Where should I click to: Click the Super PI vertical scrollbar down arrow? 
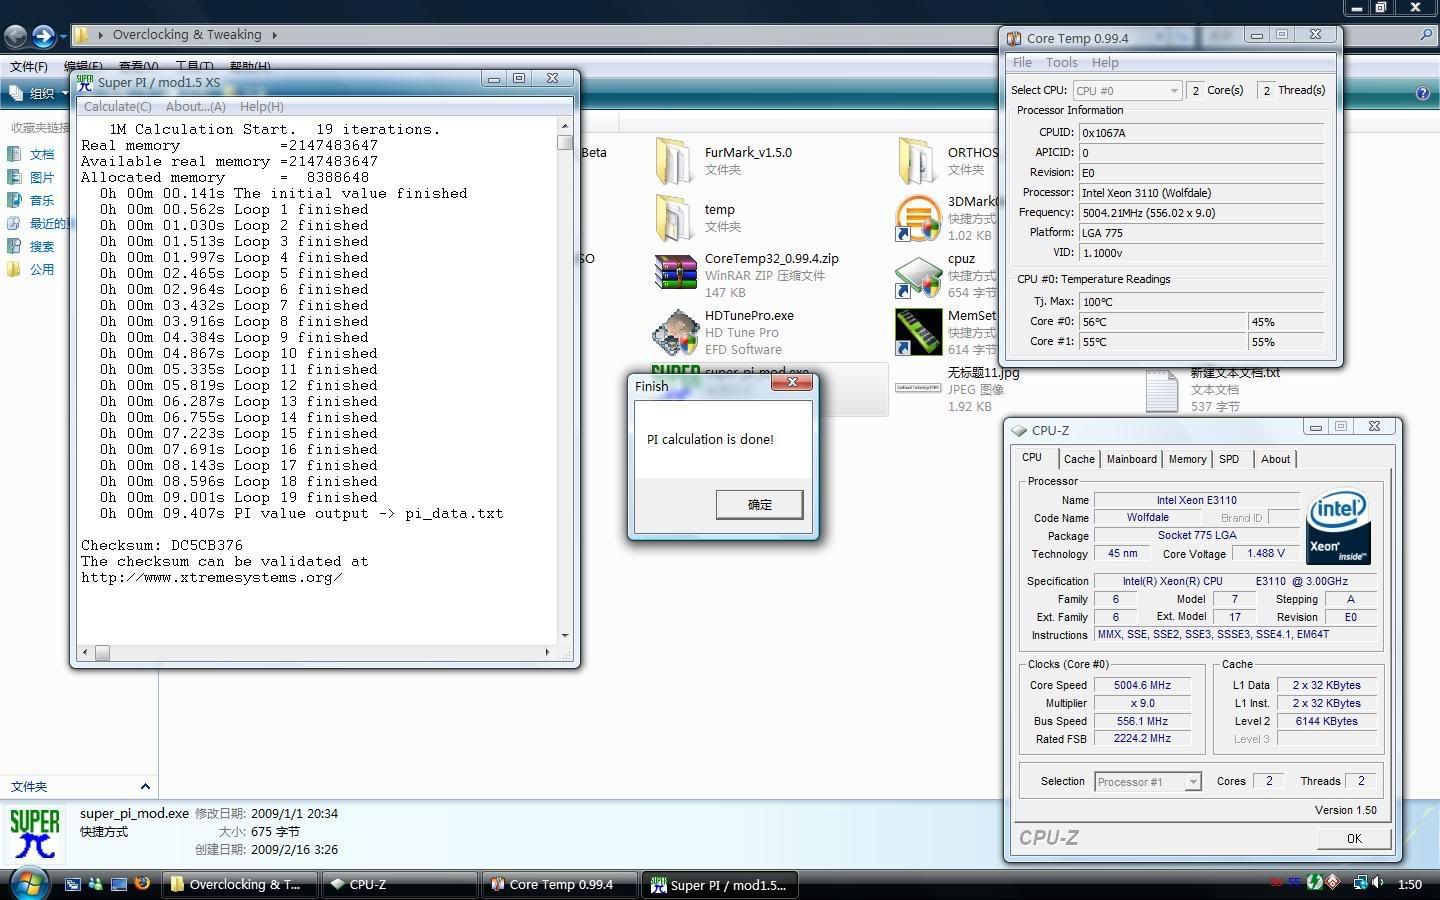[x=565, y=635]
